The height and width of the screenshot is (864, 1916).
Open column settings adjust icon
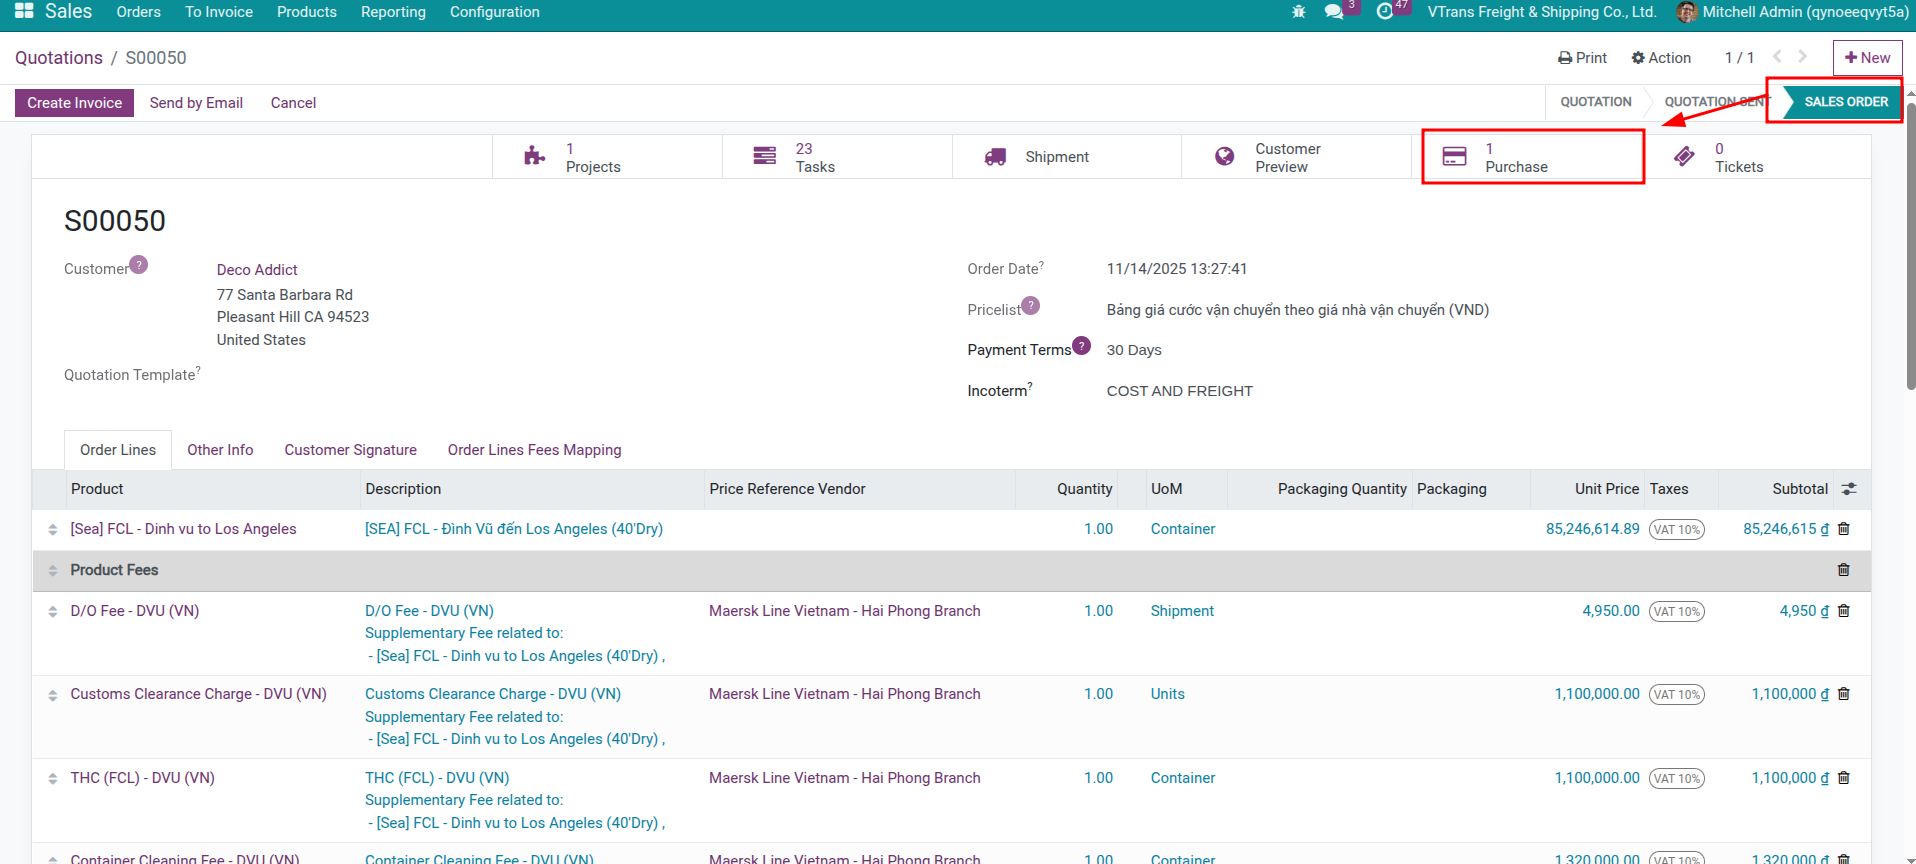[x=1848, y=489]
